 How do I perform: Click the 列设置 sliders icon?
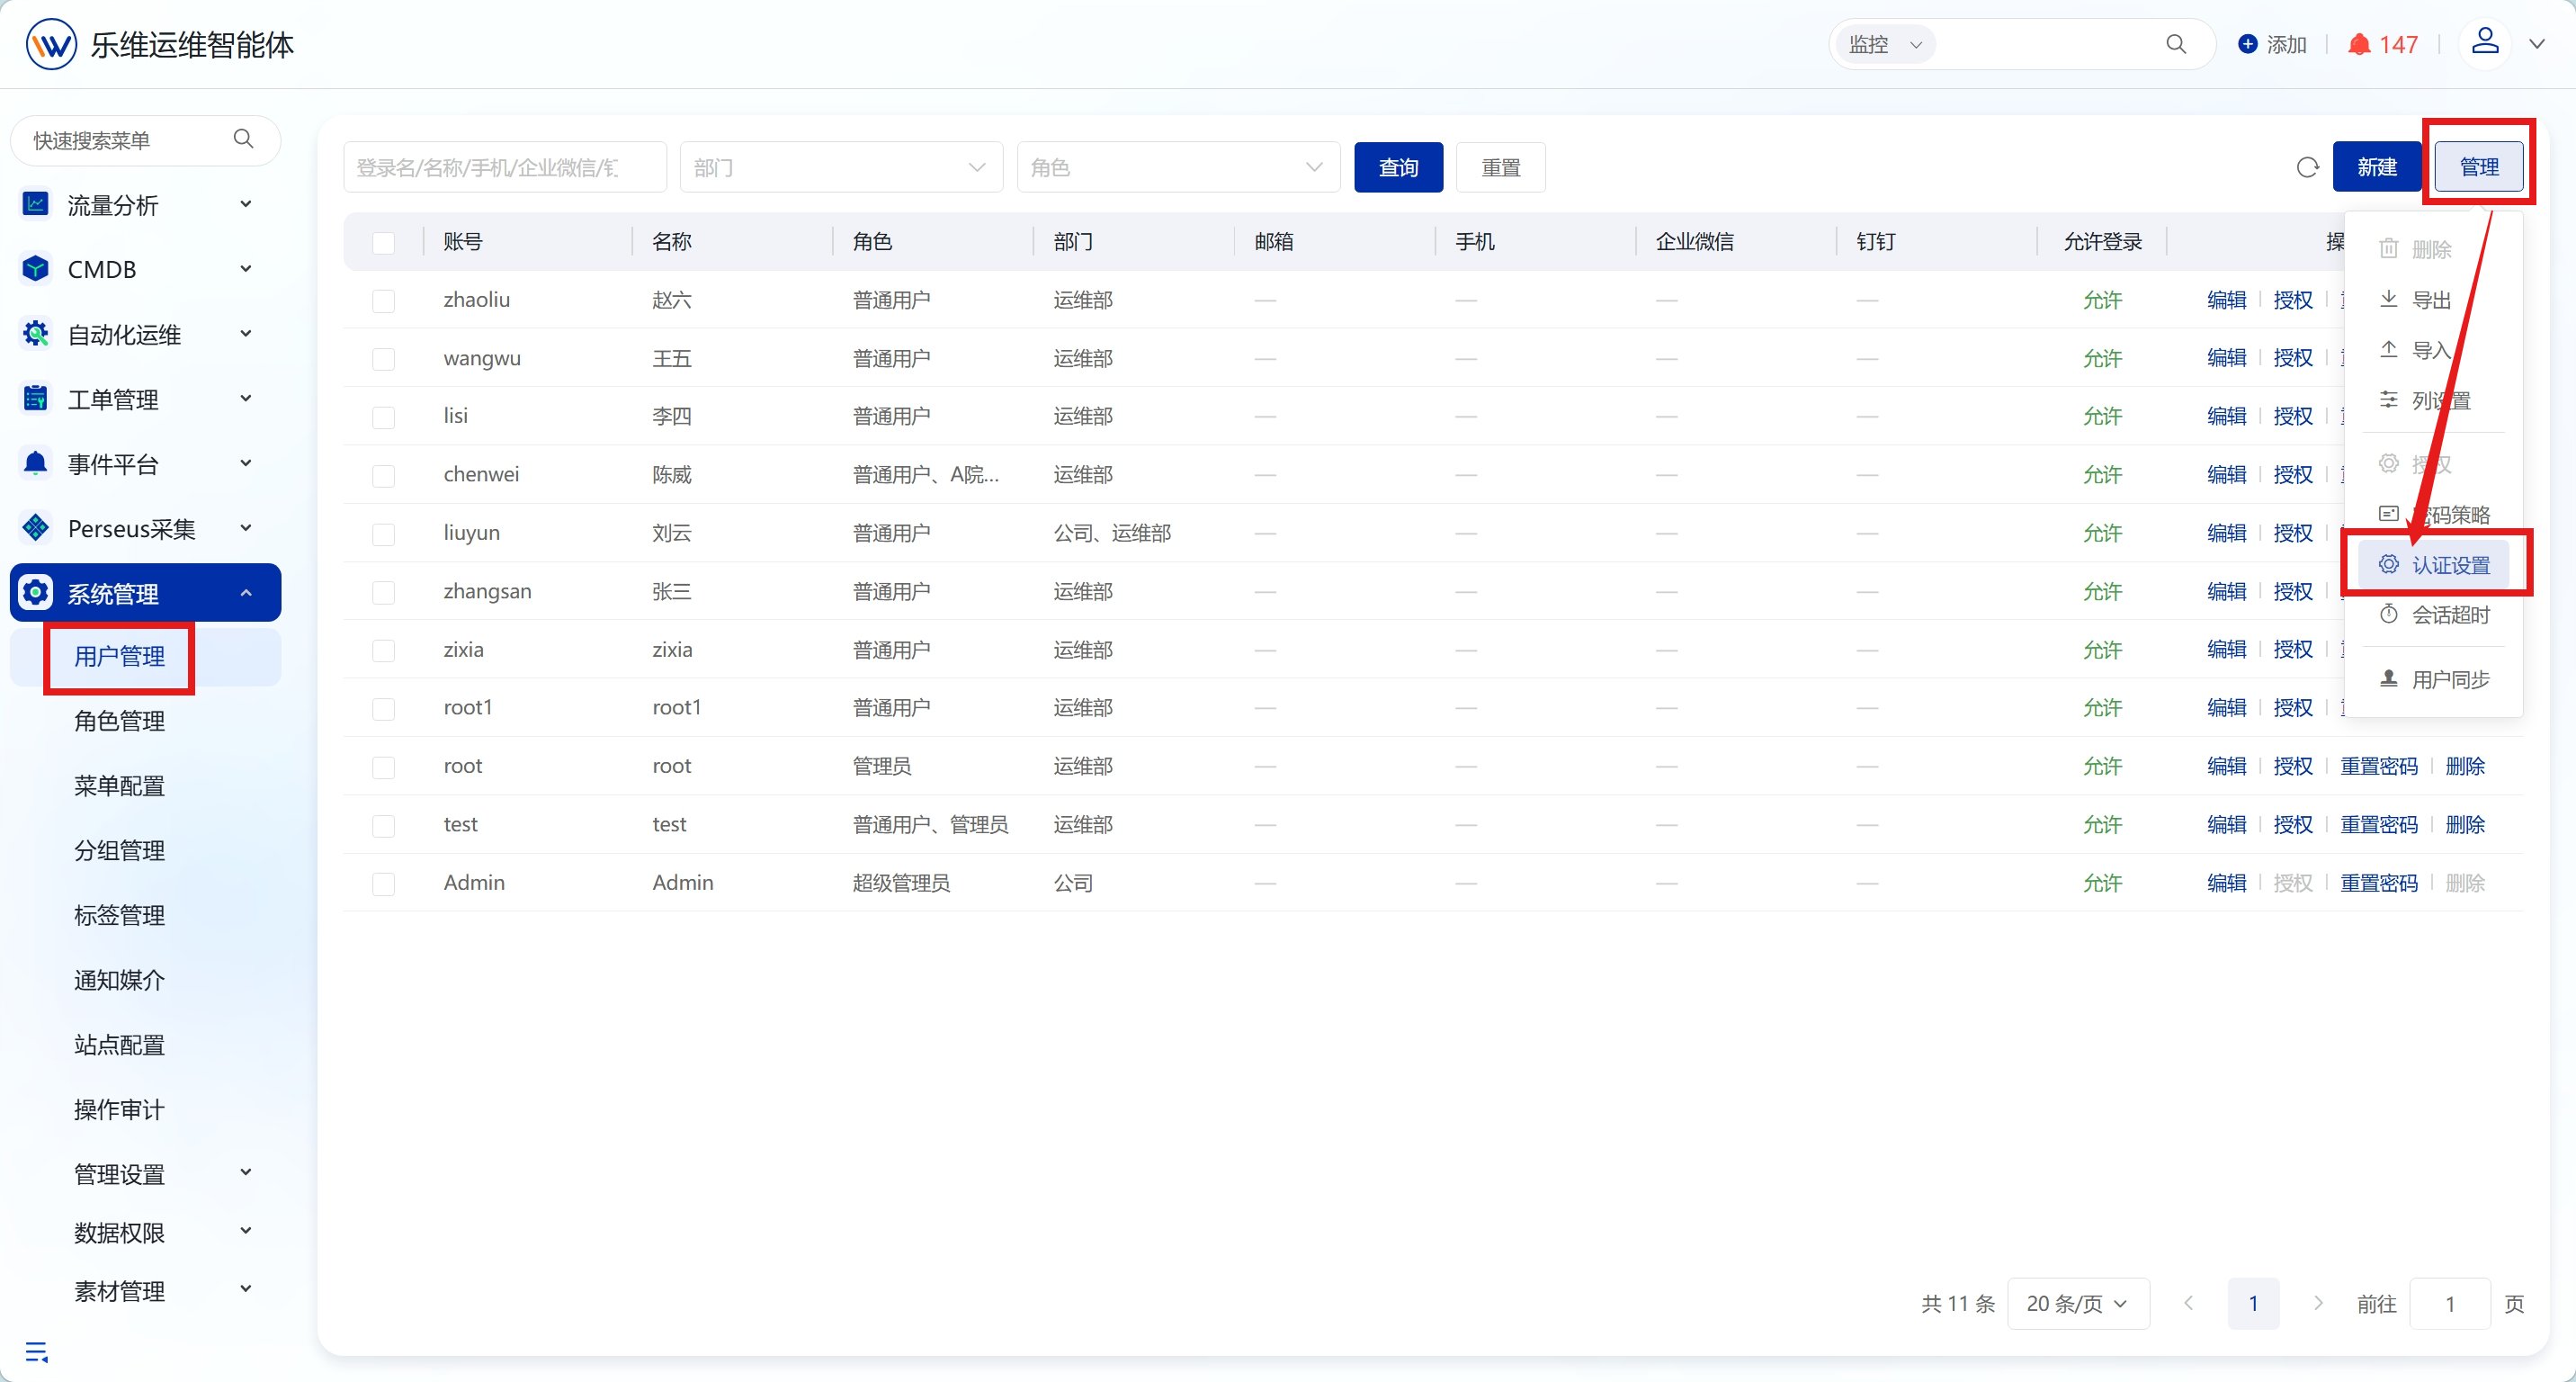pyautogui.click(x=2388, y=399)
